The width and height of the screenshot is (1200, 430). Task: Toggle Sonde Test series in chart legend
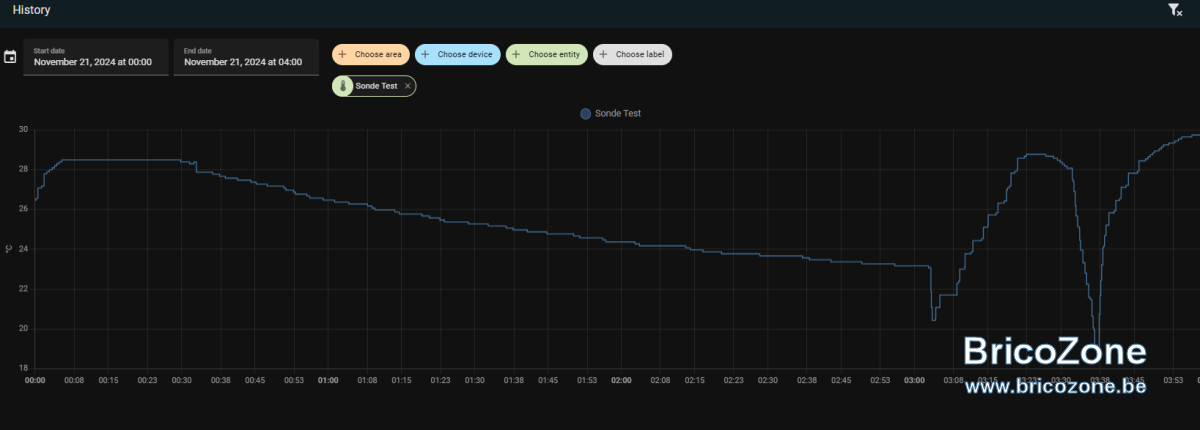pos(610,114)
